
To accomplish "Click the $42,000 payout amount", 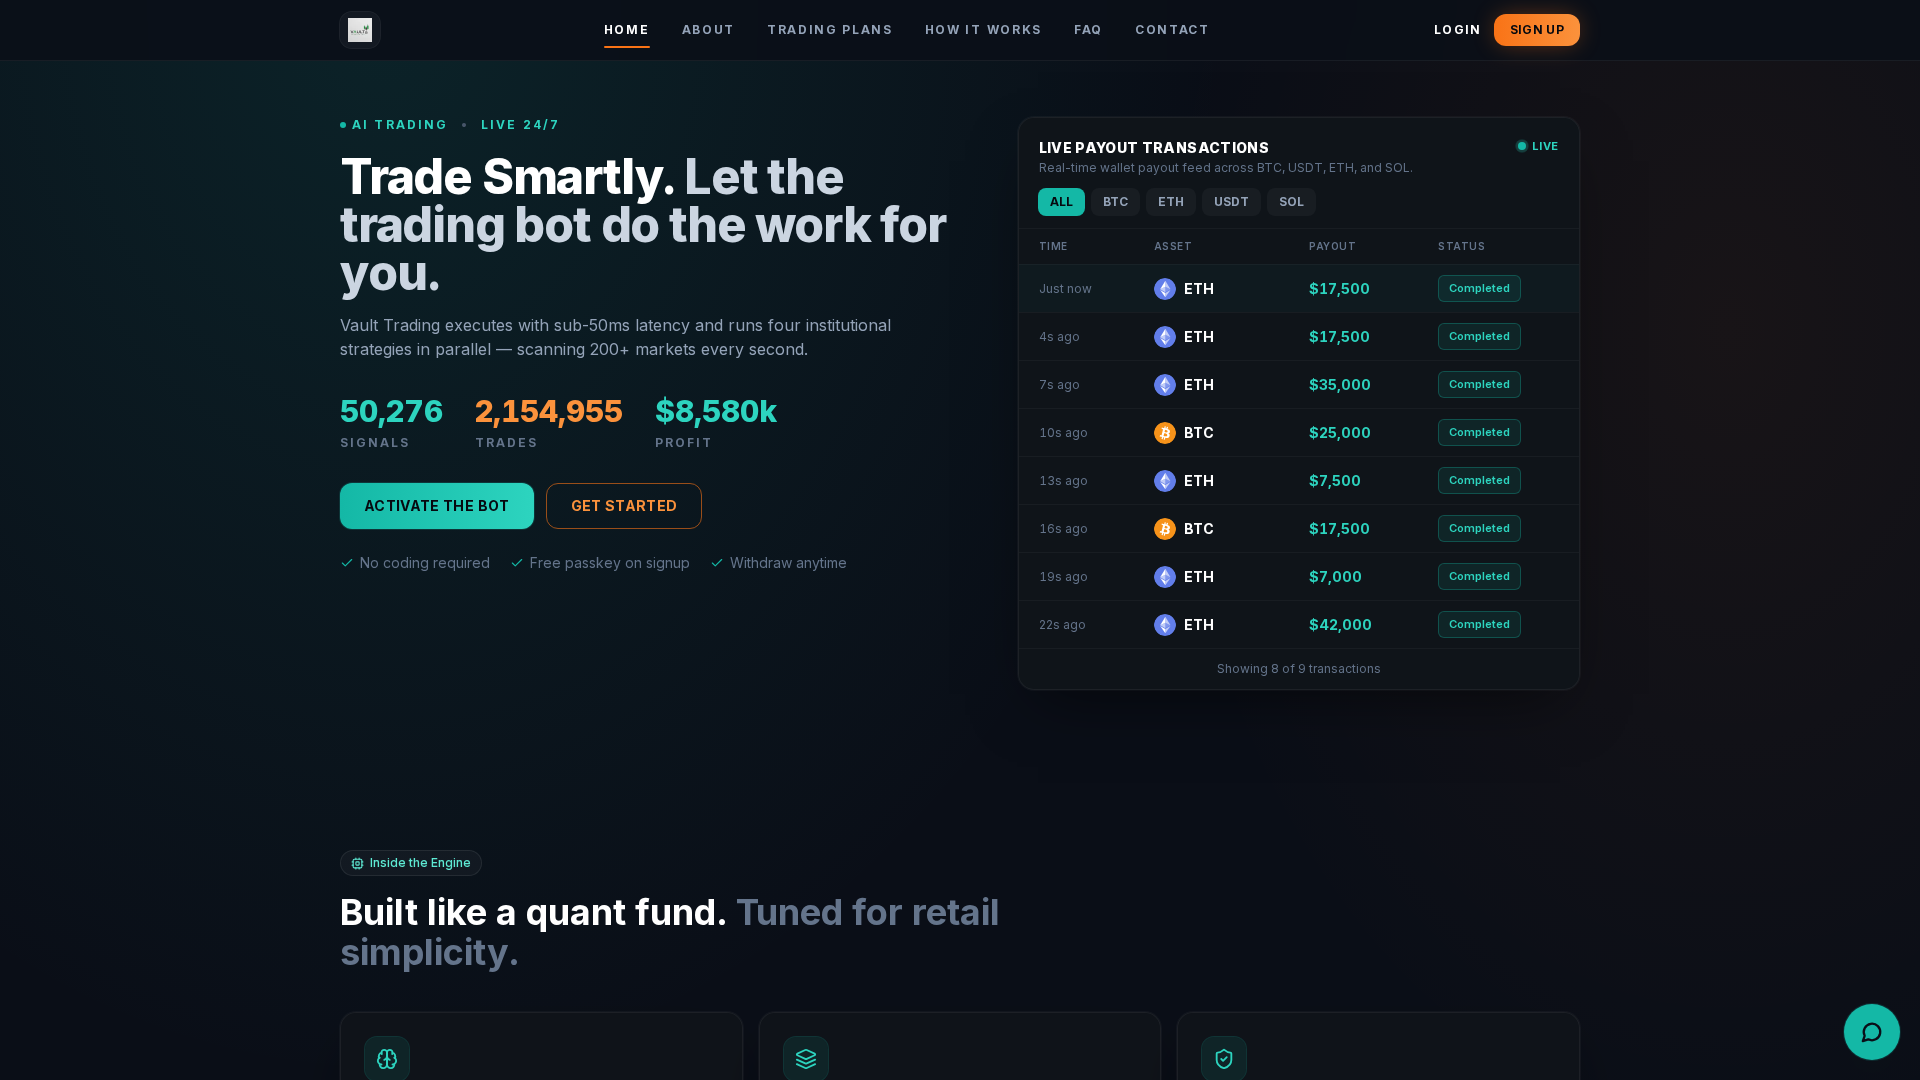I will (x=1340, y=625).
